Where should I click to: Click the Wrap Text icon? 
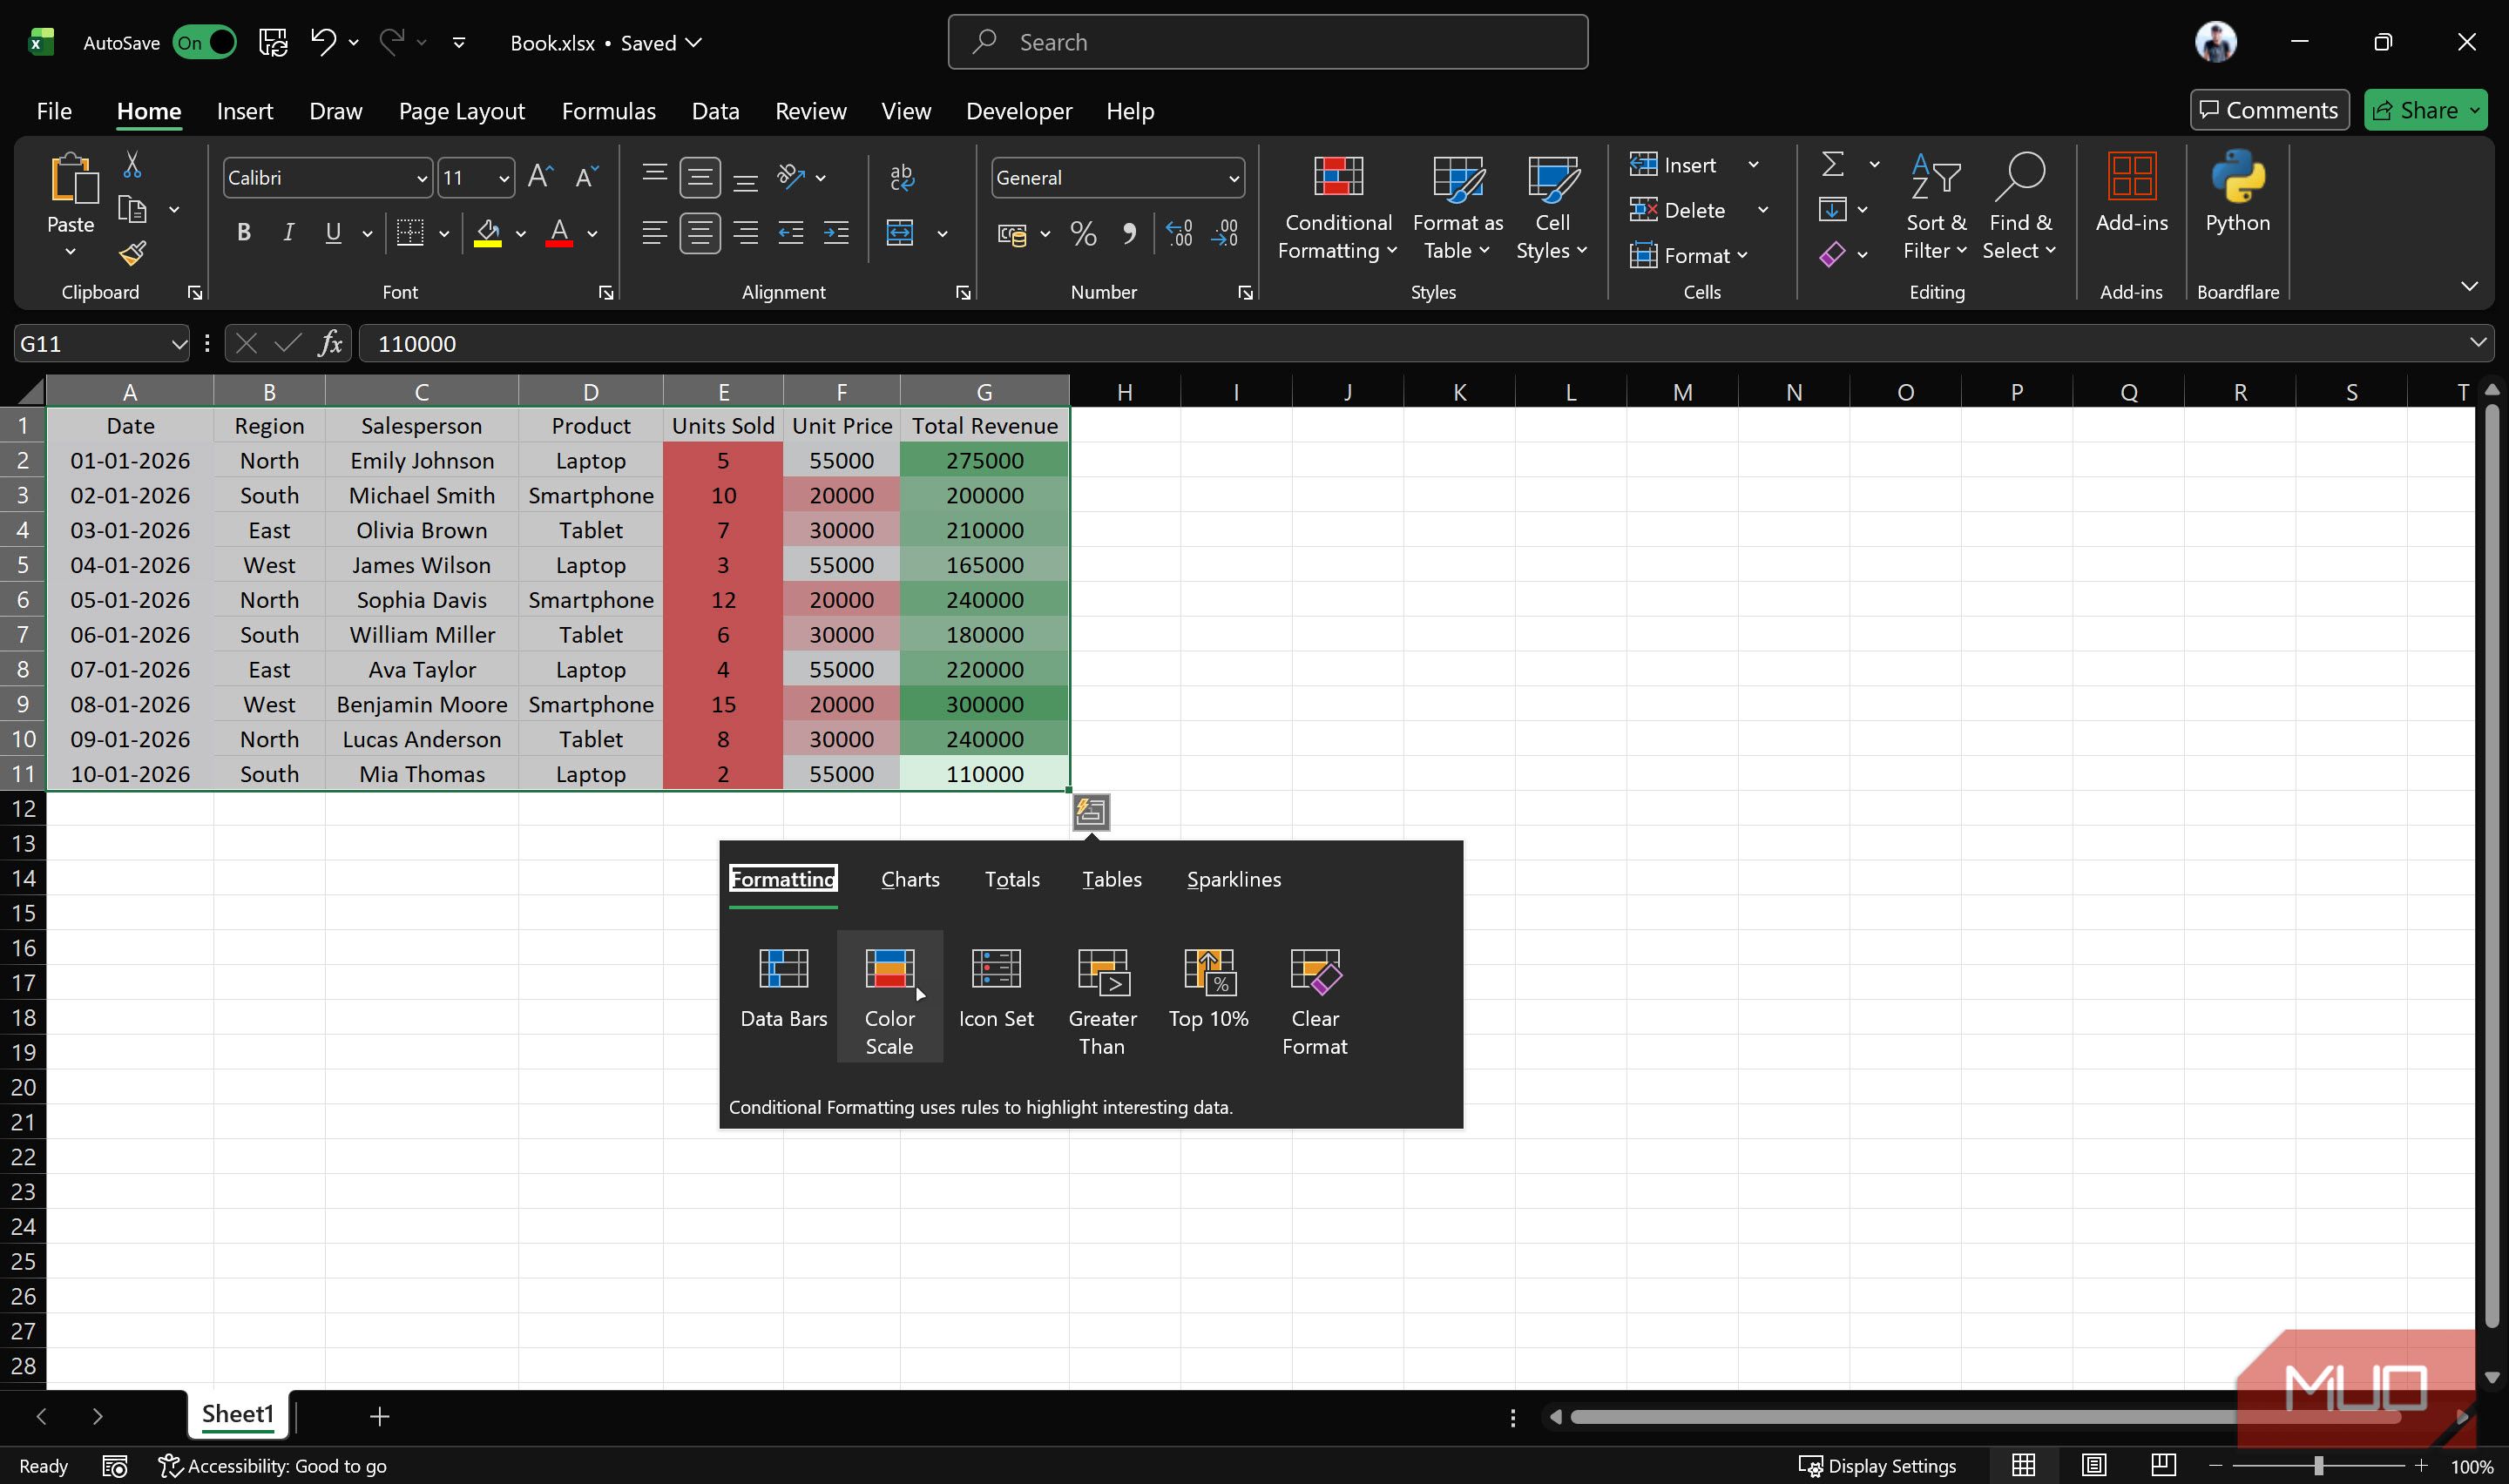(x=901, y=177)
